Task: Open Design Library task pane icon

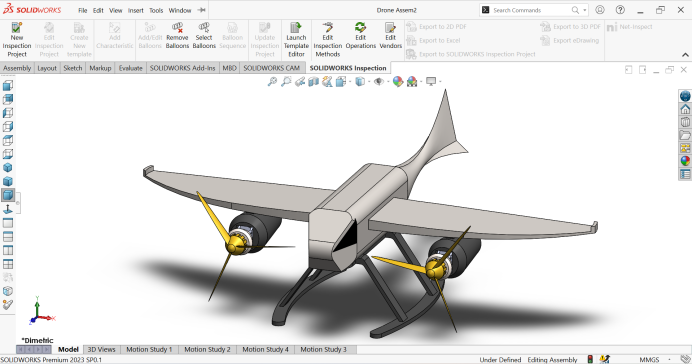Action: coord(685,122)
